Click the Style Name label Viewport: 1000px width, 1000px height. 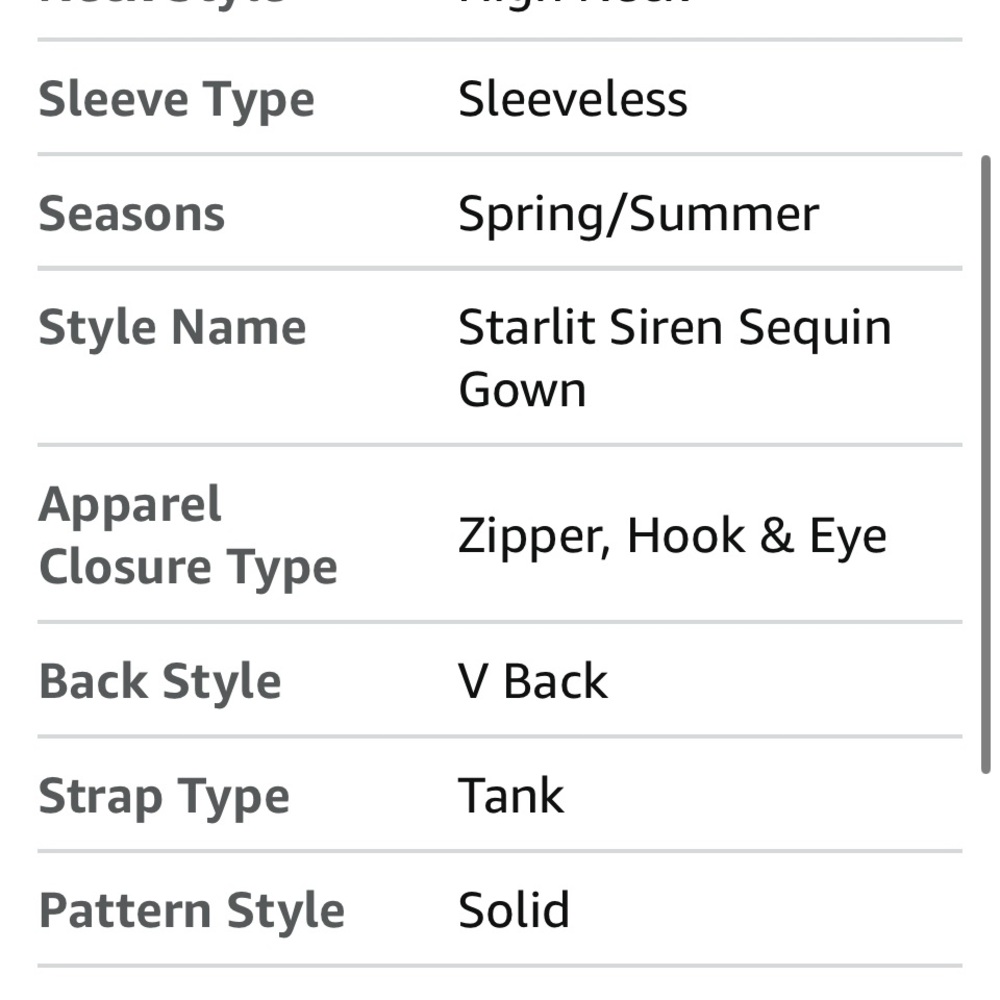pyautogui.click(x=172, y=328)
